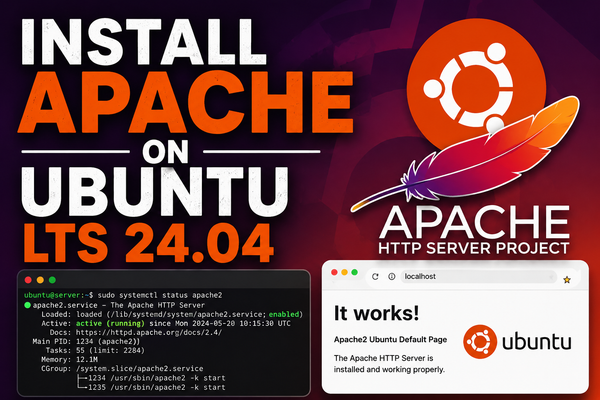The image size is (600, 400).
Task: Click the "ON" word between lines
Action: tap(166, 152)
